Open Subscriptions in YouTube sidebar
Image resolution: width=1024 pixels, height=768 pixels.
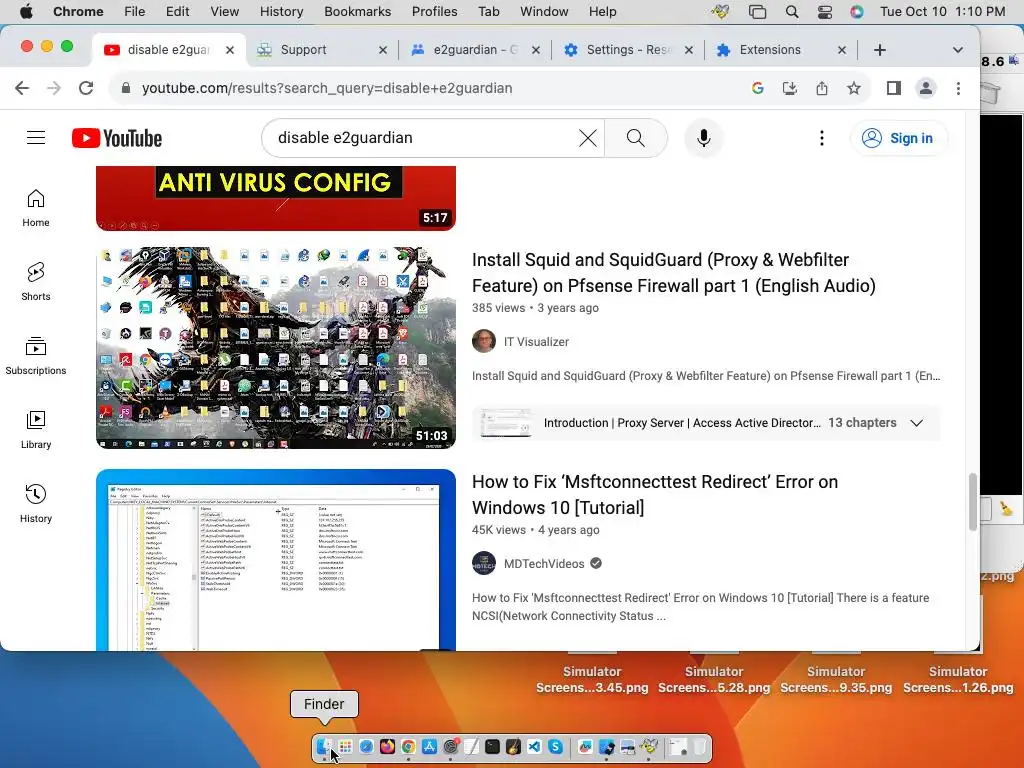[x=36, y=356]
